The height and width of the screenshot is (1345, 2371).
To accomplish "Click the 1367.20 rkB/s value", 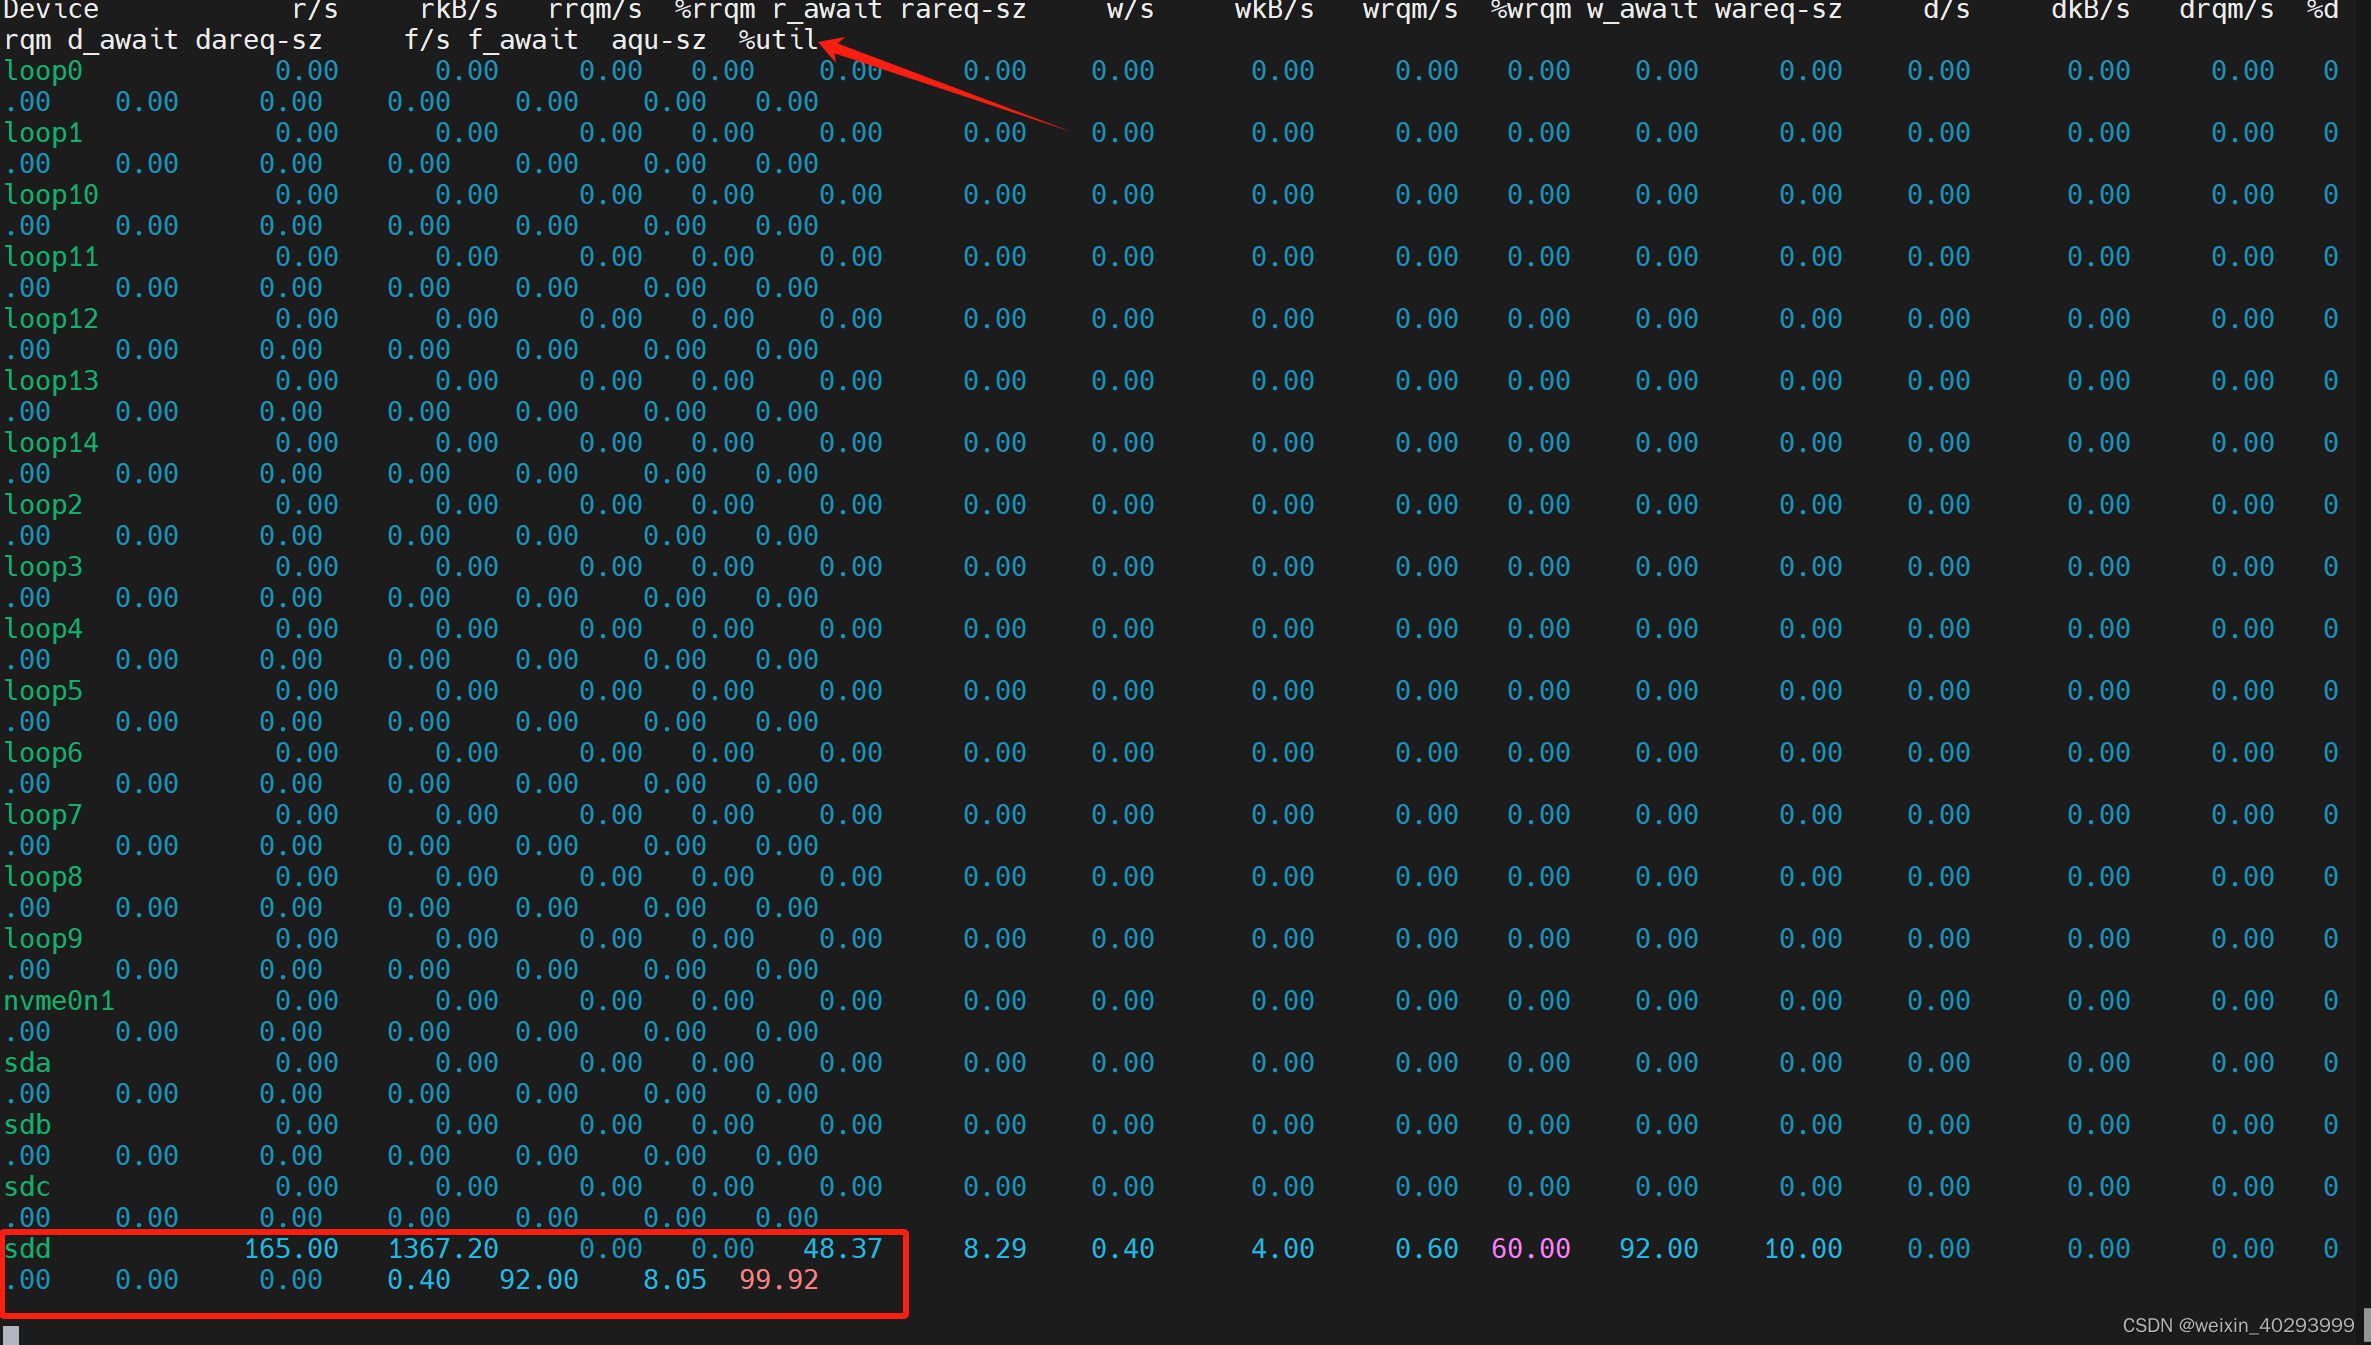I will (443, 1248).
